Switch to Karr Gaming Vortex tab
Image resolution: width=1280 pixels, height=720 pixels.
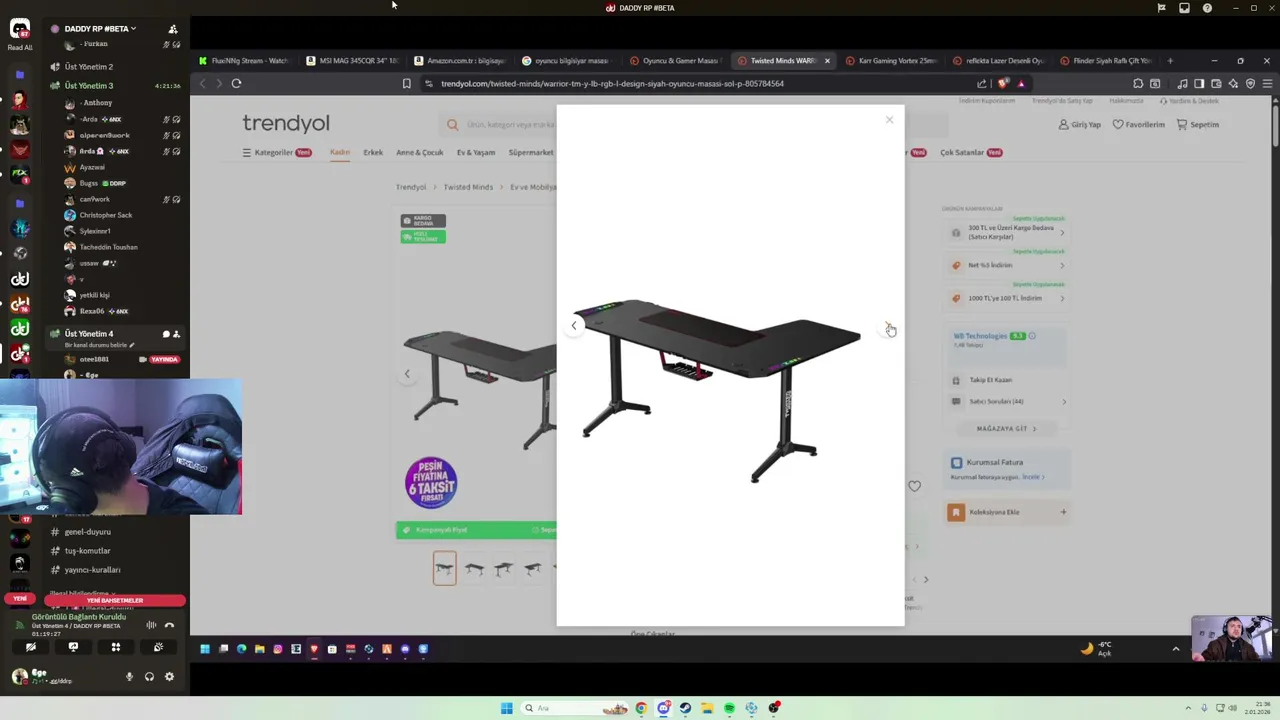click(x=892, y=61)
